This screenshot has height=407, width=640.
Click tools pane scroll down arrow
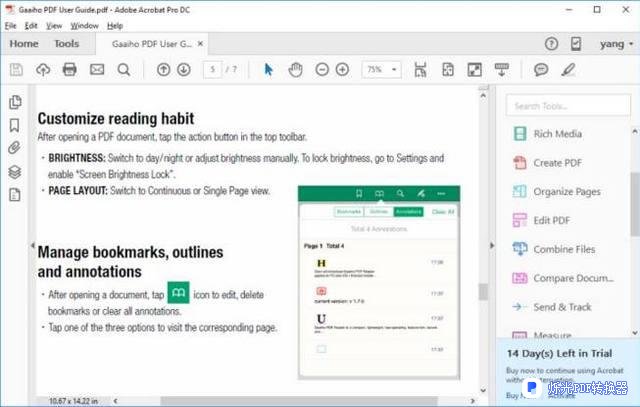point(635,333)
